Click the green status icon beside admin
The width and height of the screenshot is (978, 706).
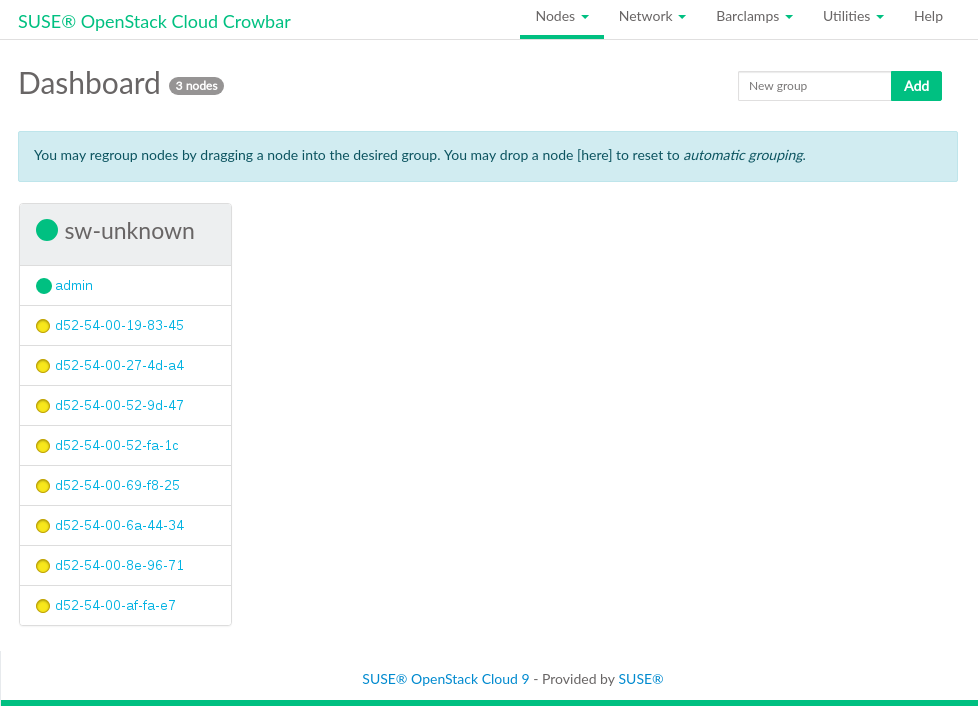(x=43, y=286)
